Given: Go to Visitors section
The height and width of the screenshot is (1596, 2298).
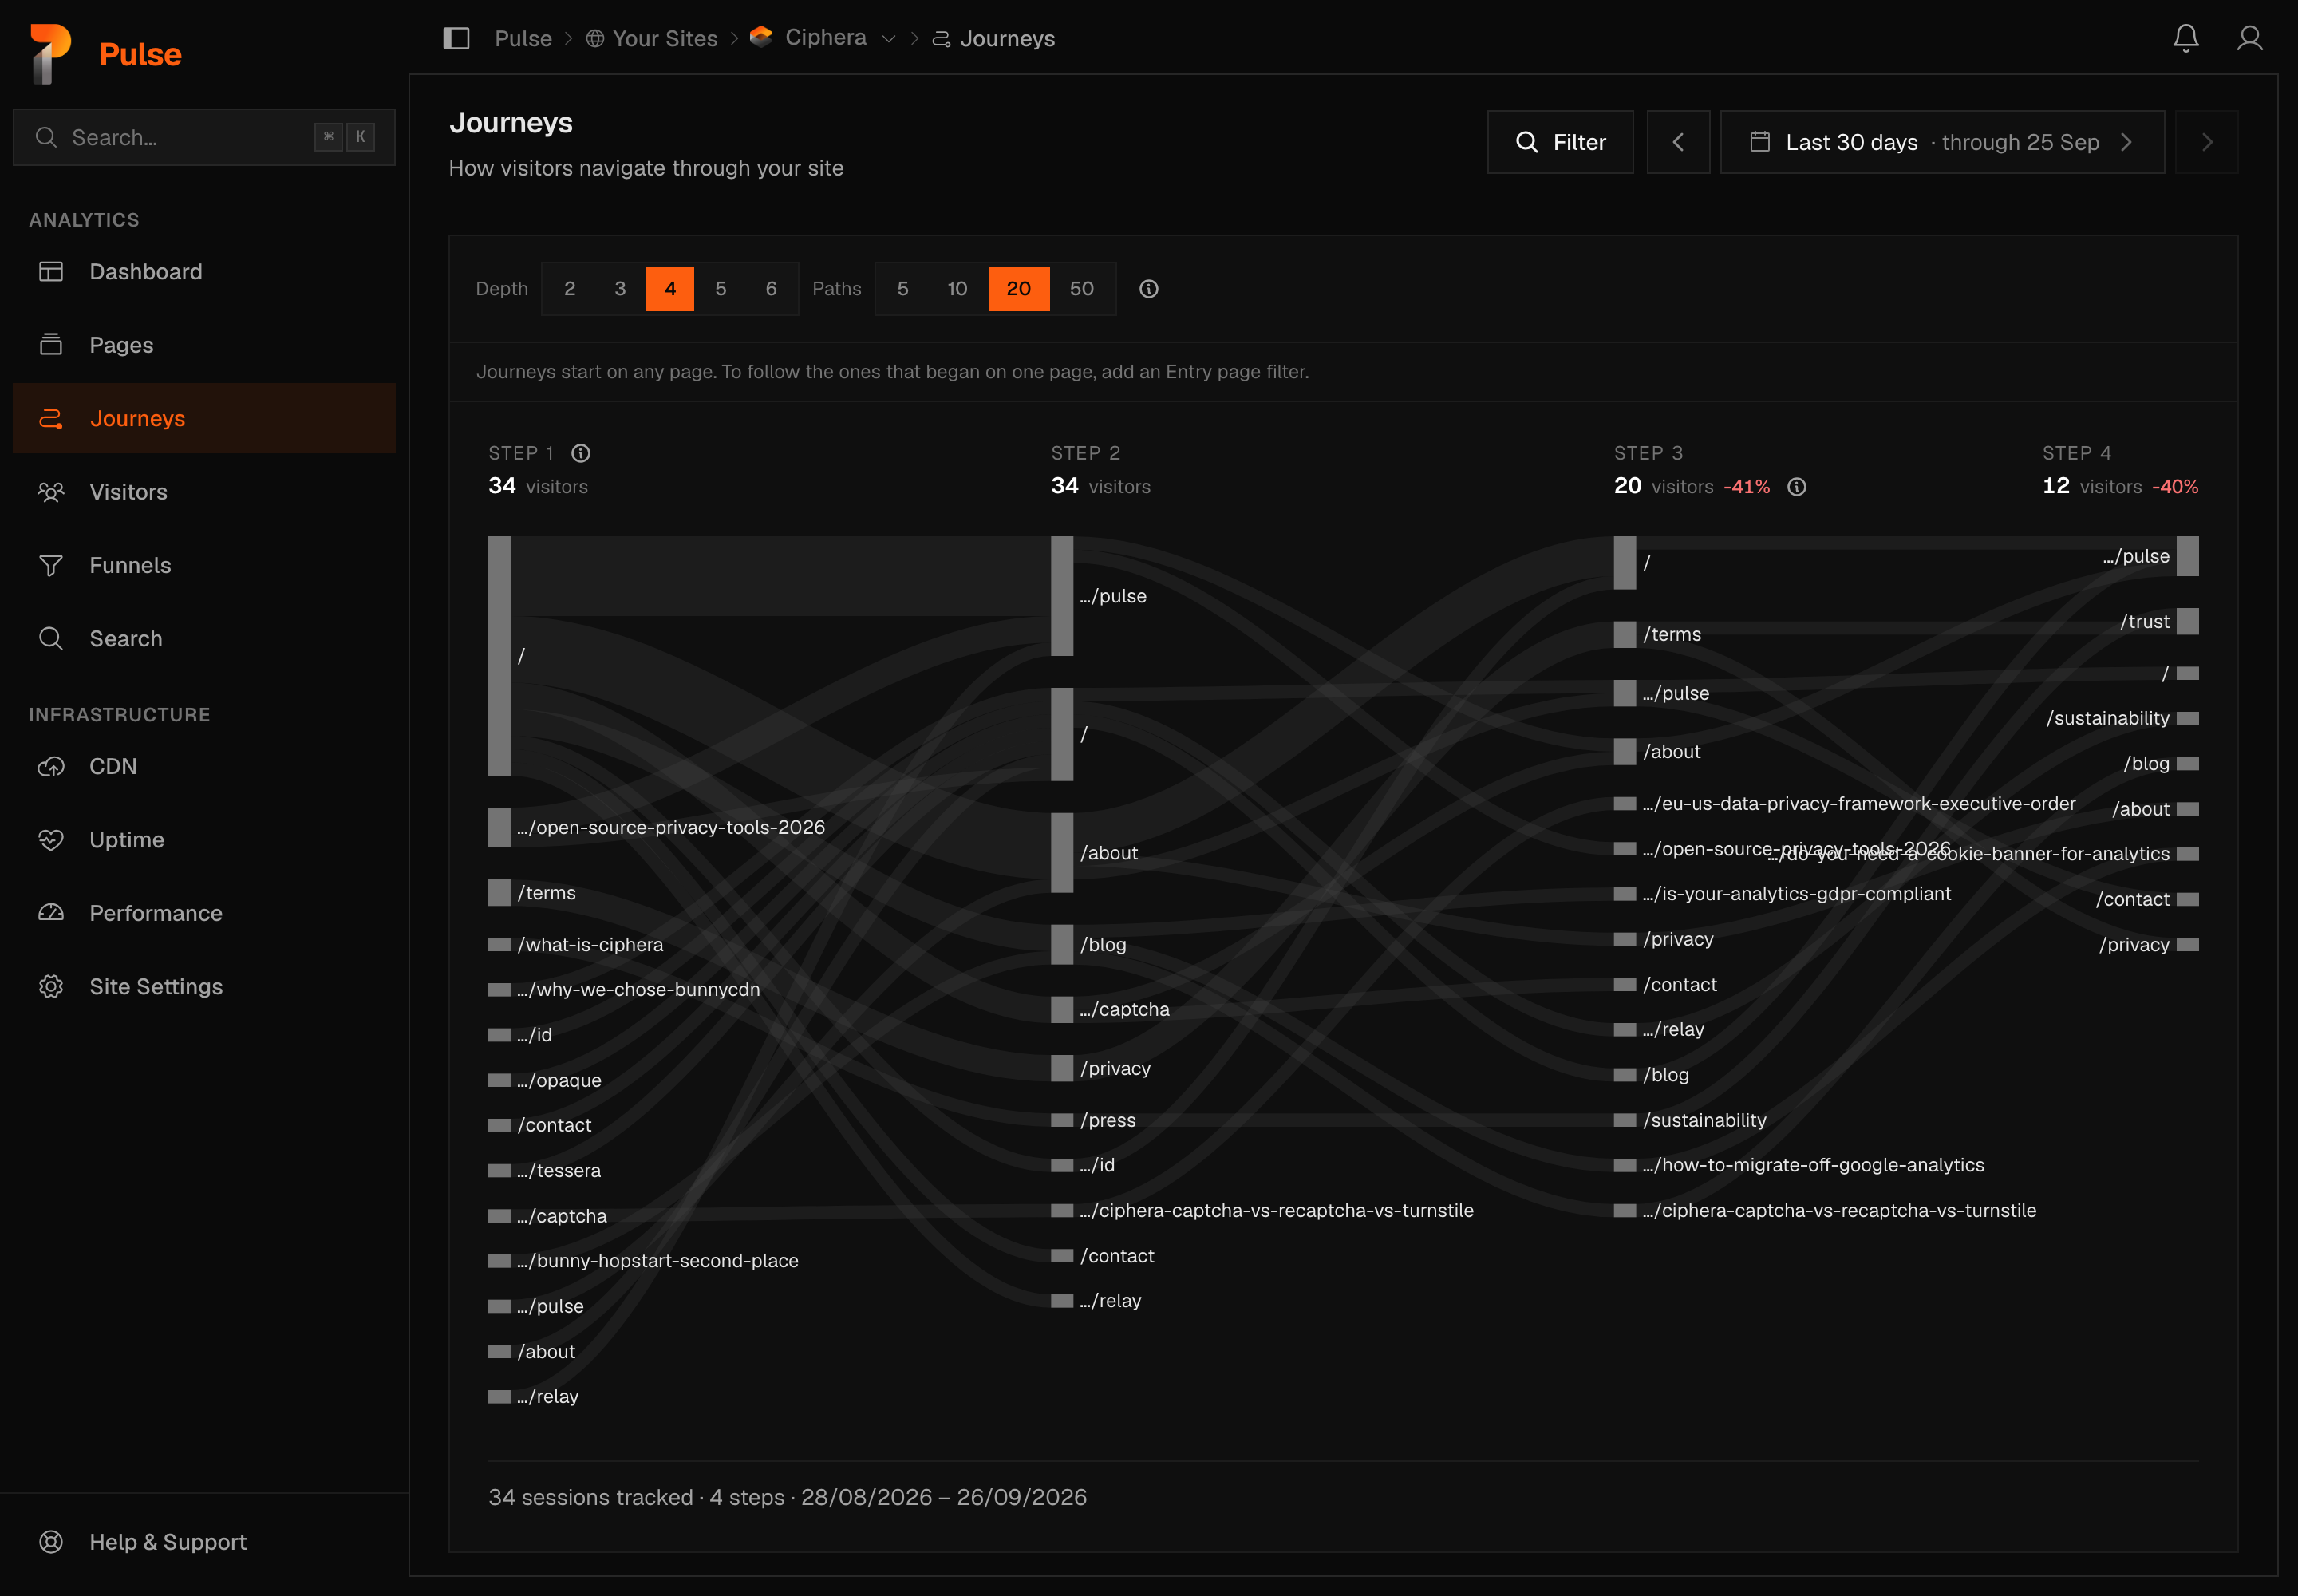Looking at the screenshot, I should coord(204,492).
